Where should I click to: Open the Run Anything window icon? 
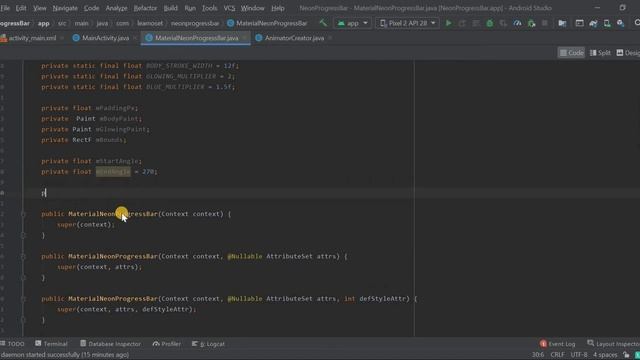coord(579,23)
